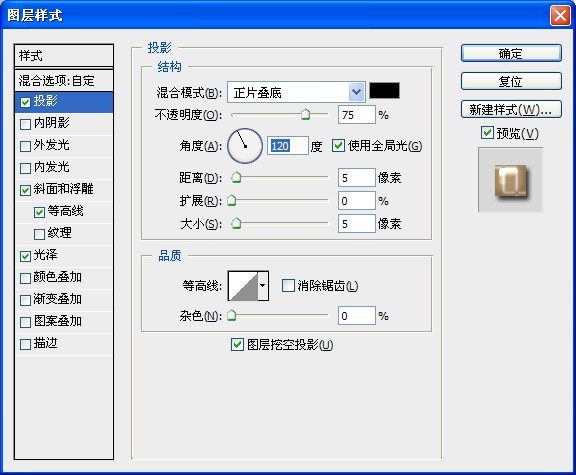Viewport: 576px width, 475px height.
Task: Enable the 描边 stroke checkbox
Action: pos(25,345)
